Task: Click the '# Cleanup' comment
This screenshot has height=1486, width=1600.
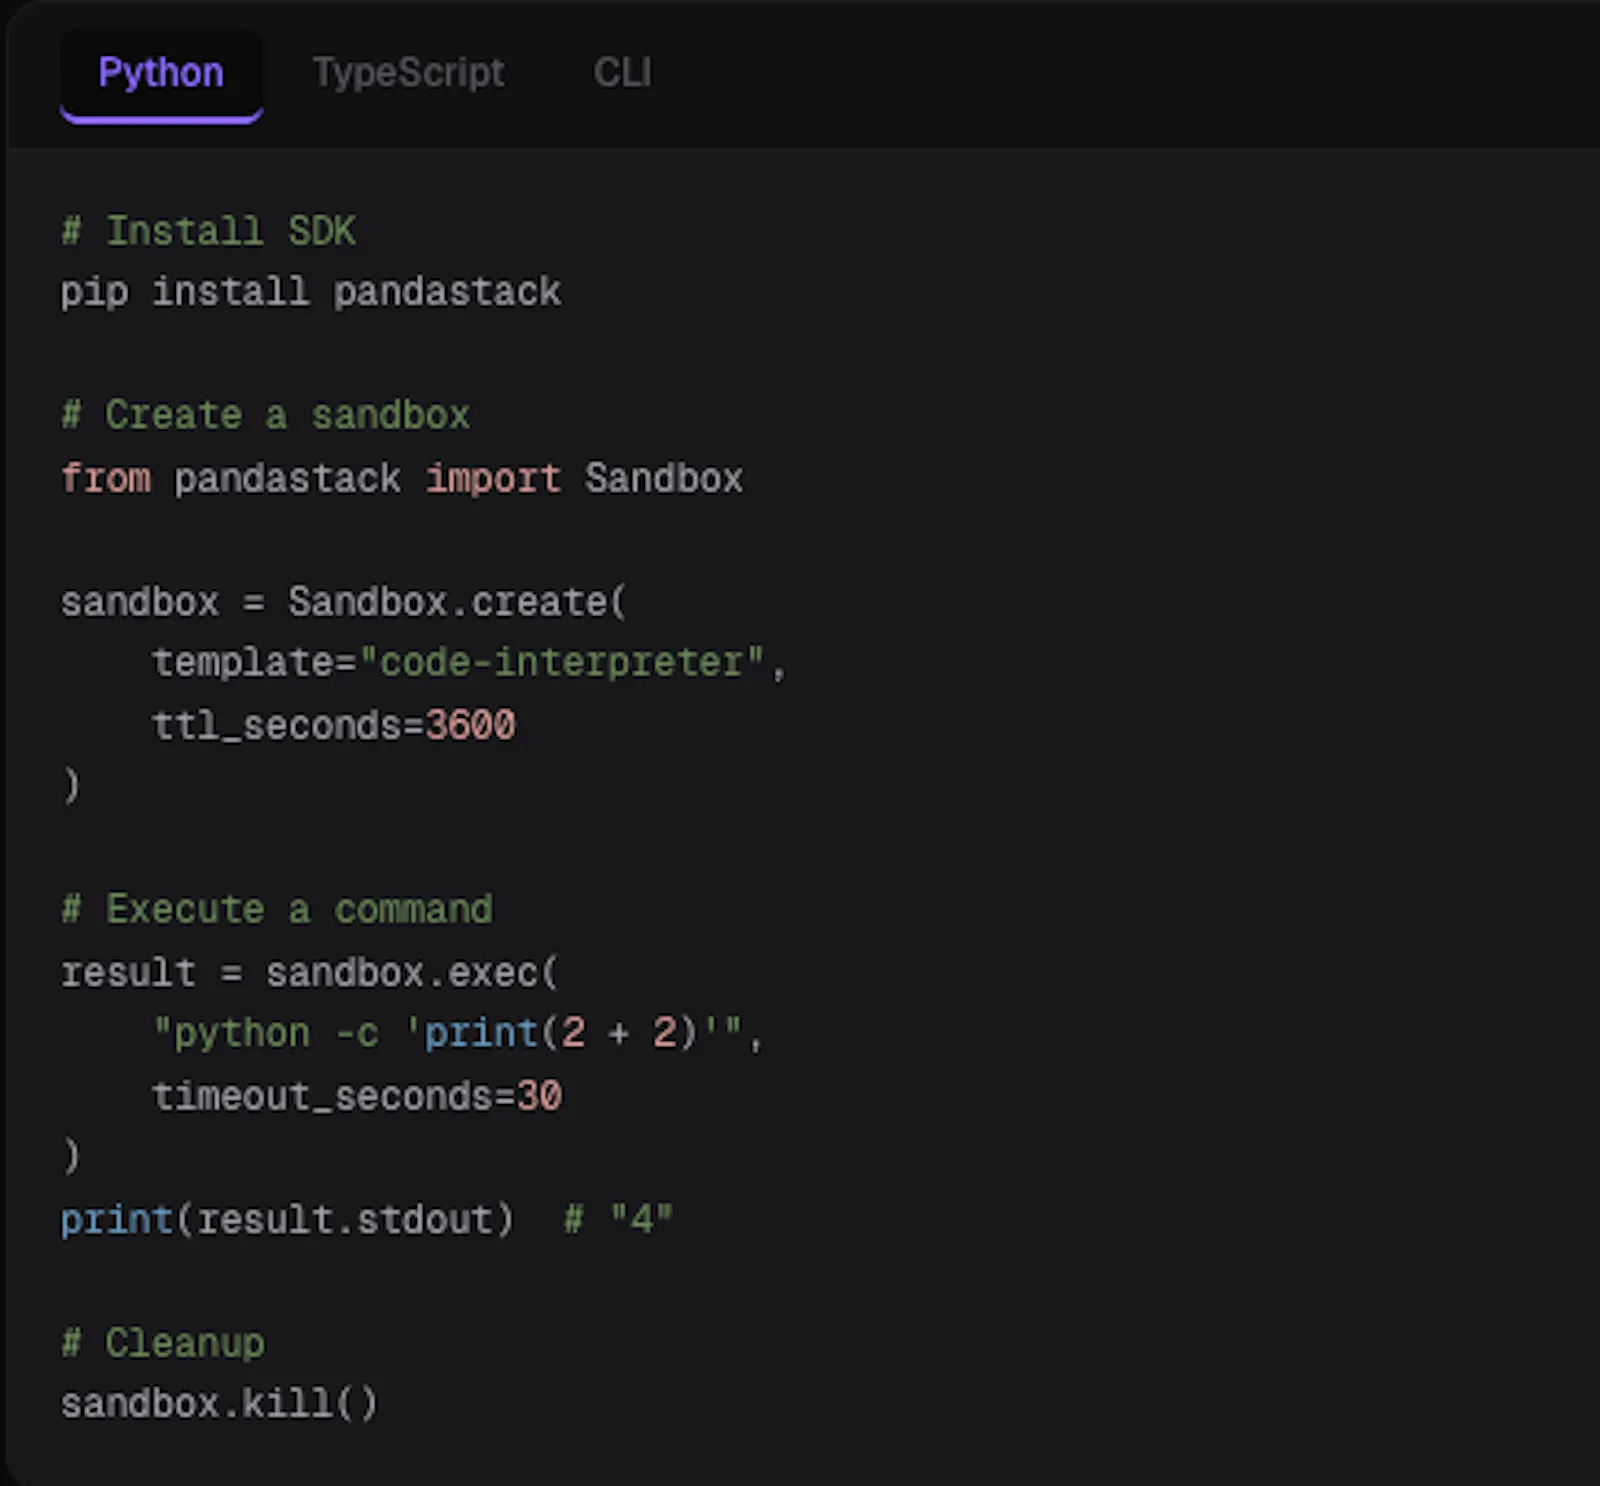Action: point(163,1343)
